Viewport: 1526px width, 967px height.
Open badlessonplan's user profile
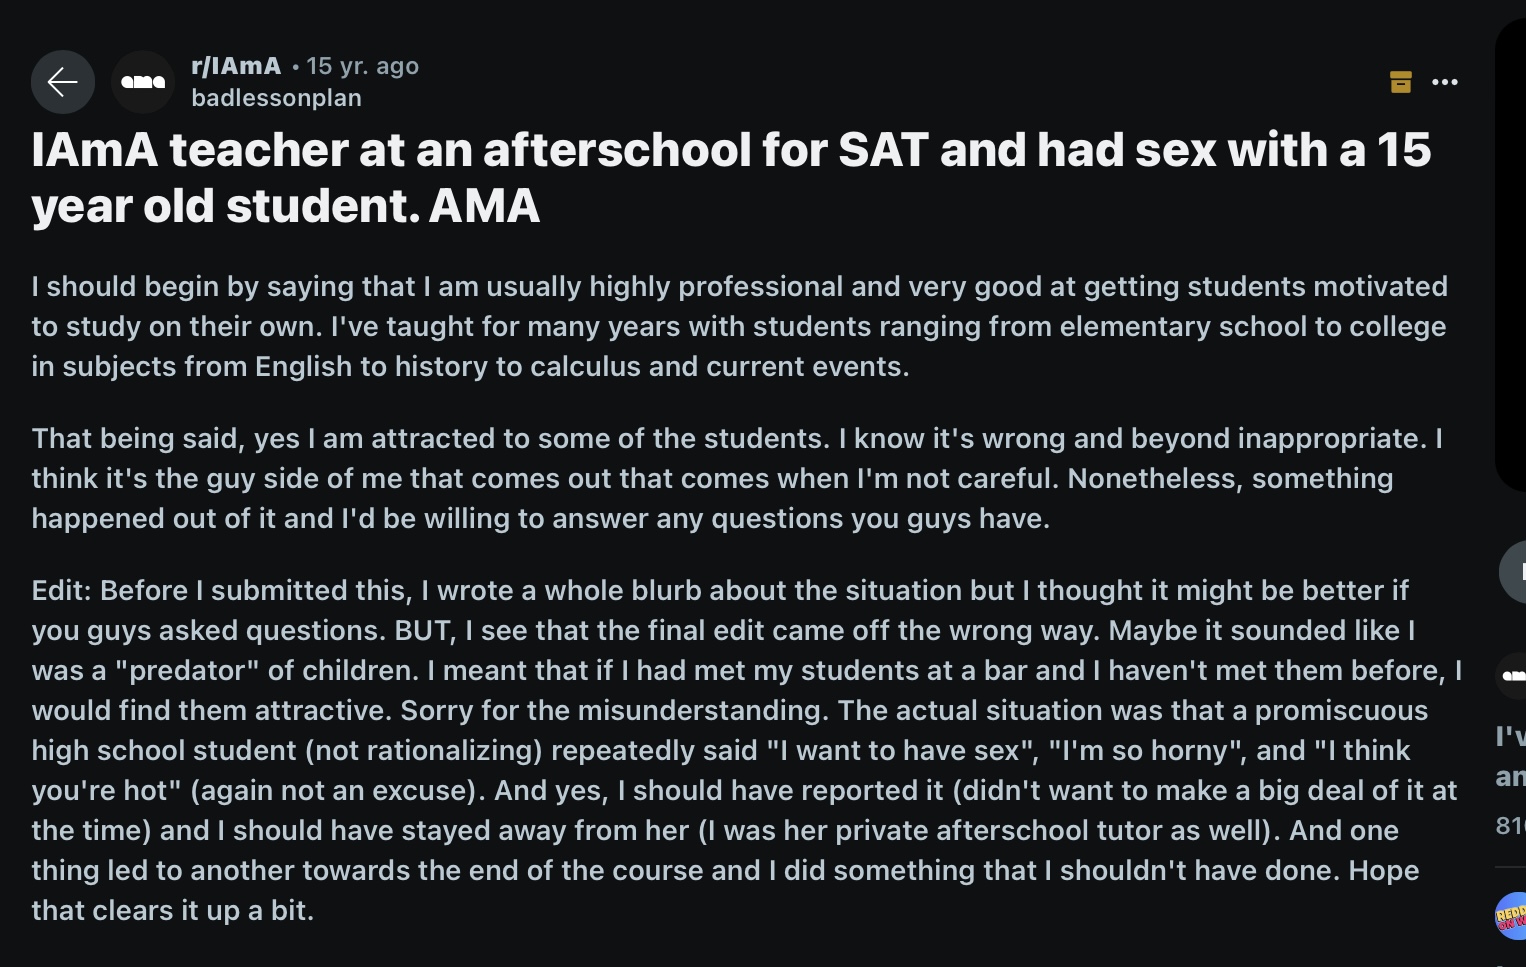coord(276,98)
